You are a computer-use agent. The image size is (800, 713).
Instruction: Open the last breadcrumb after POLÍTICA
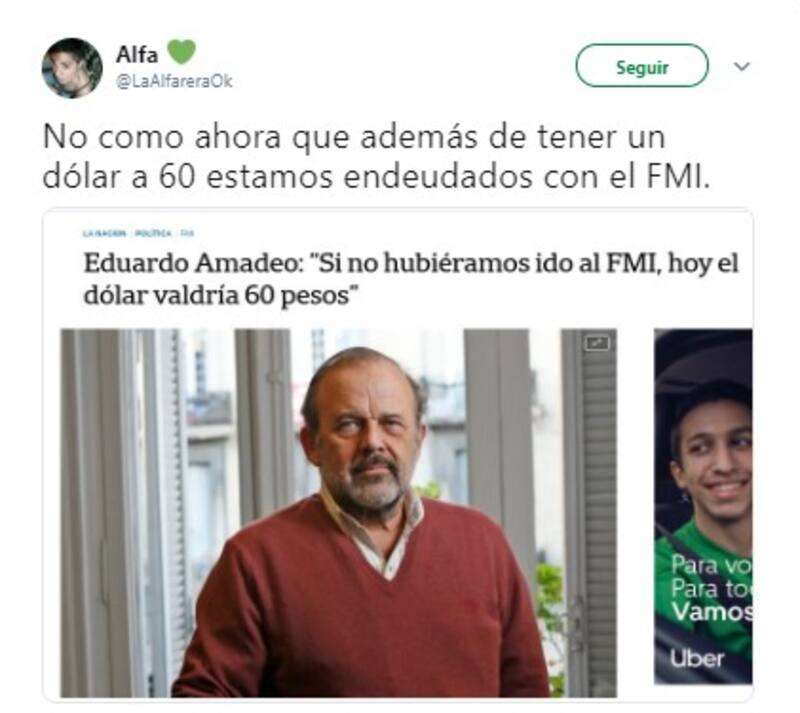pyautogui.click(x=187, y=233)
